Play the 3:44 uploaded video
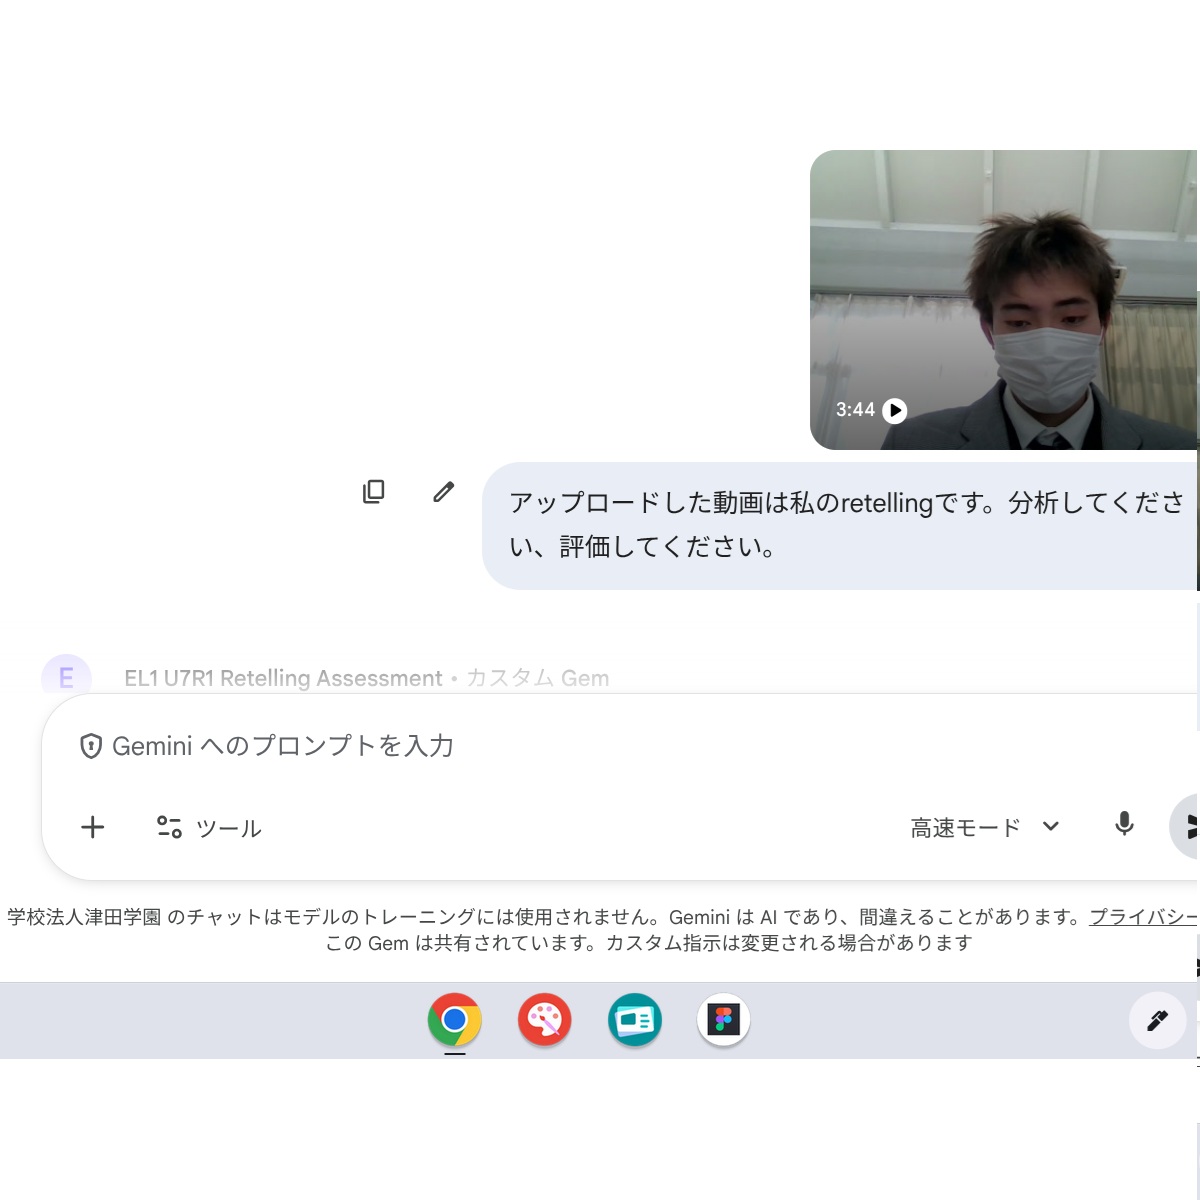 click(x=895, y=410)
